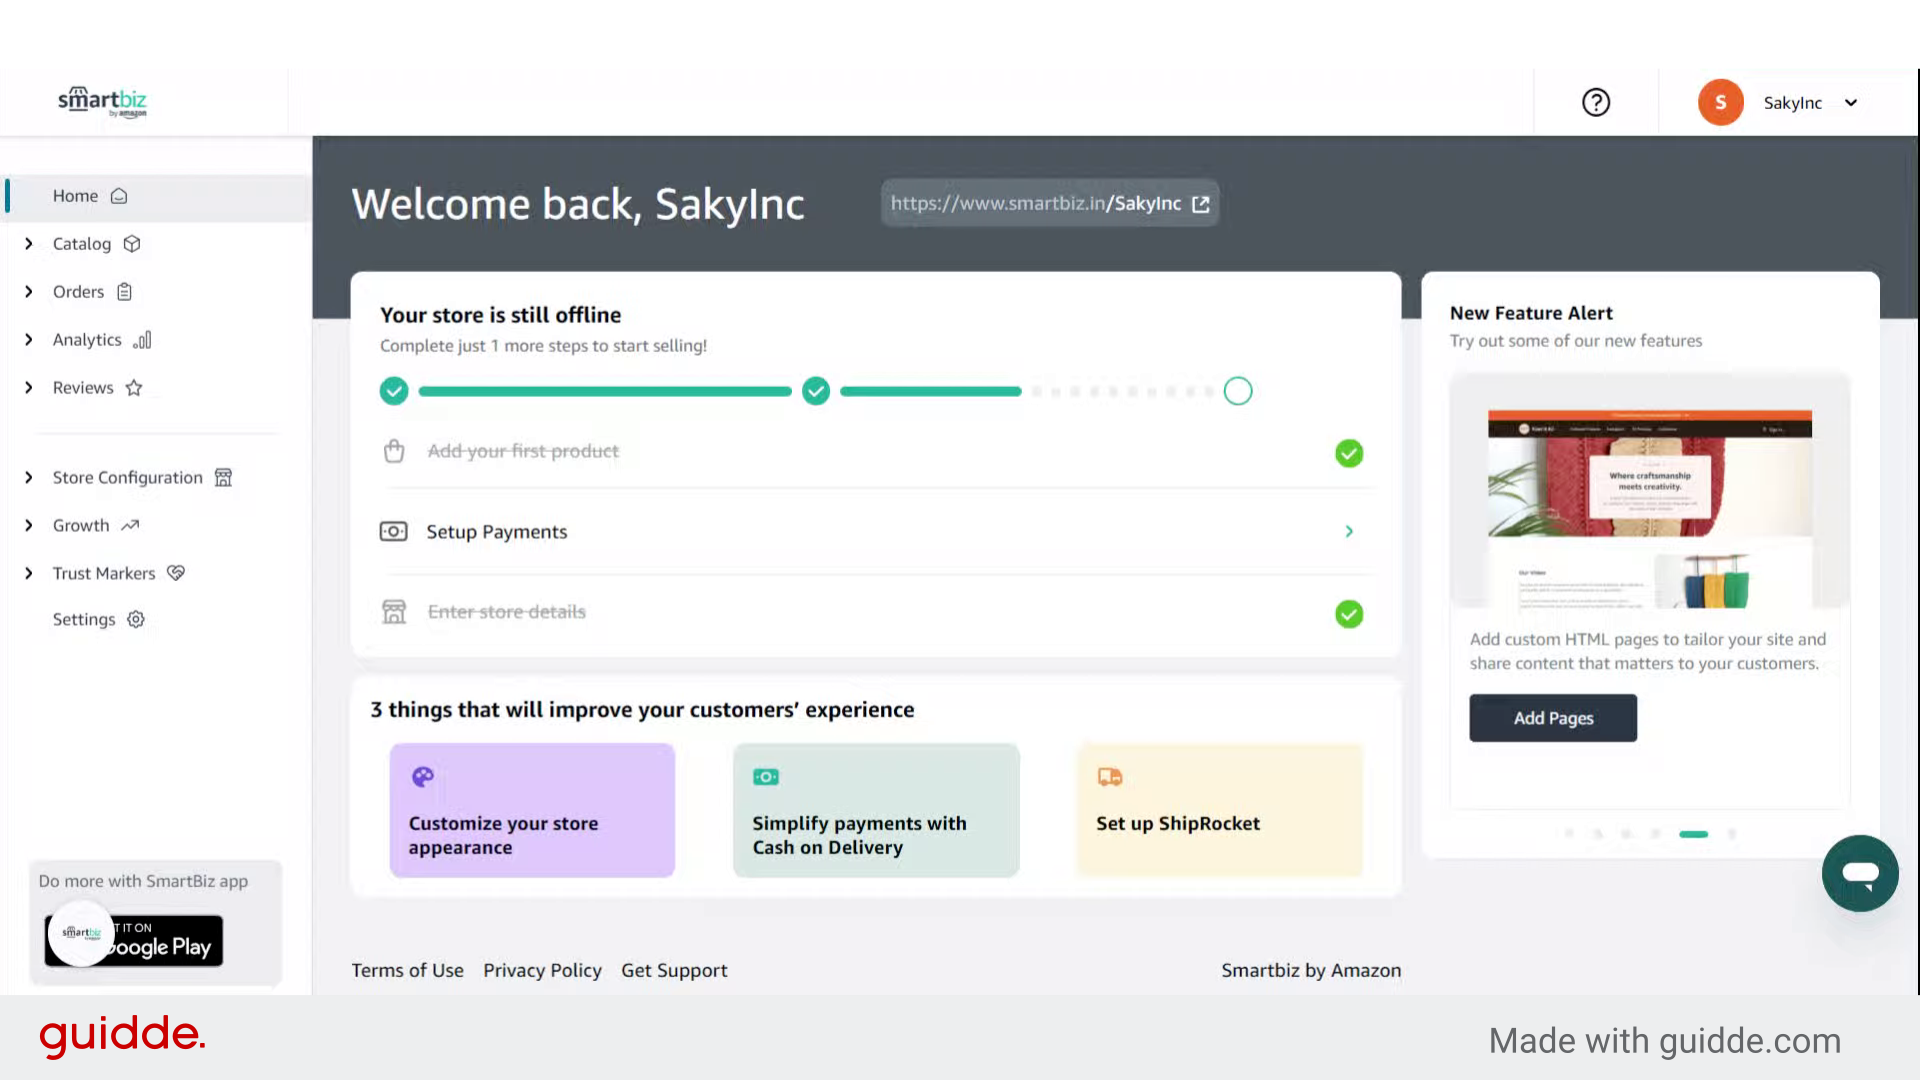Screen dimensions: 1920x1080
Task: Click the Settings gear icon
Action: coord(136,619)
